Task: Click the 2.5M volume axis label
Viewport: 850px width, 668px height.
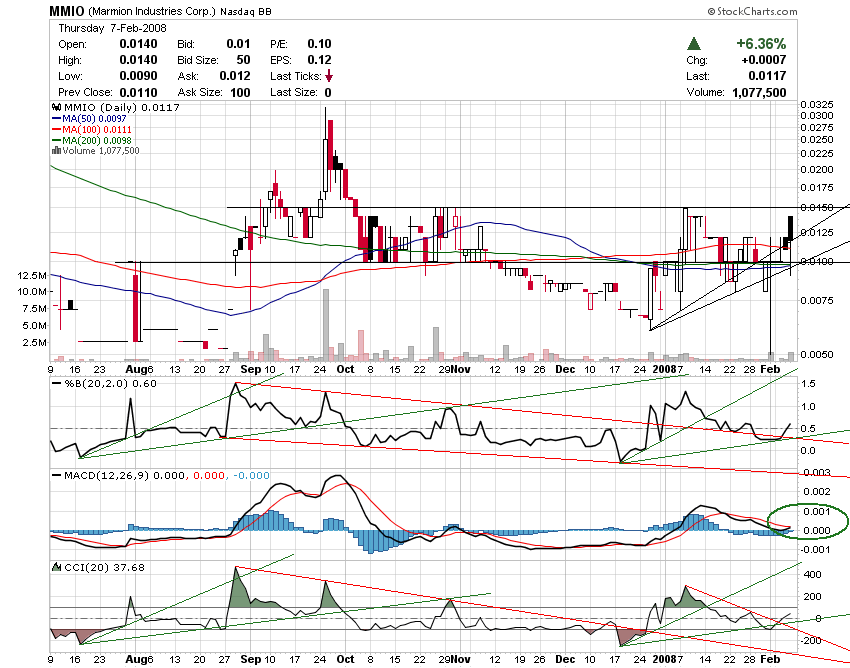Action: click(35, 342)
